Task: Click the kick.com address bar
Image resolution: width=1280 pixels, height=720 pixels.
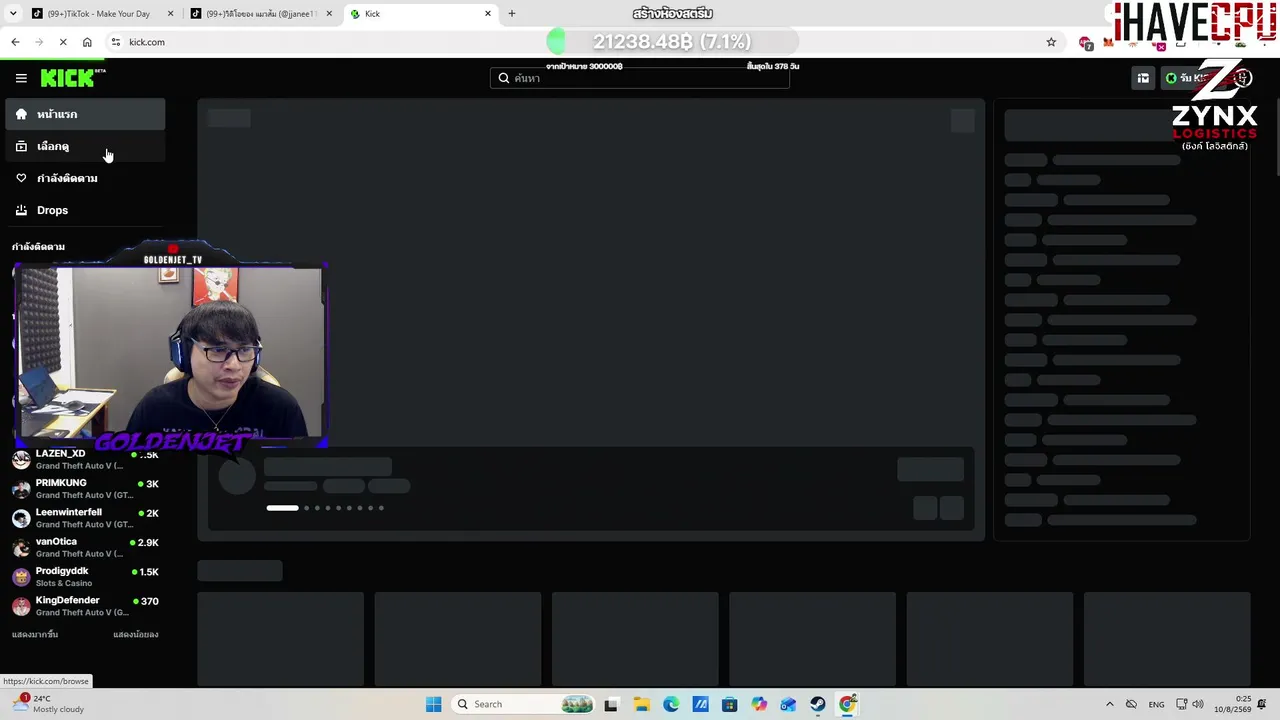Action: (x=585, y=42)
